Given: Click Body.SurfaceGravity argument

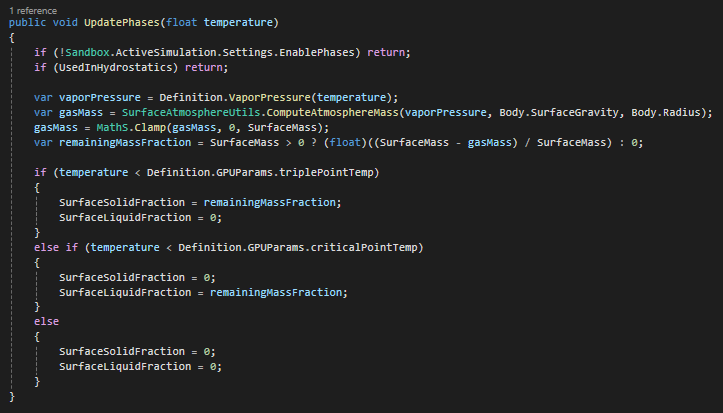Looking at the screenshot, I should click(x=562, y=111).
